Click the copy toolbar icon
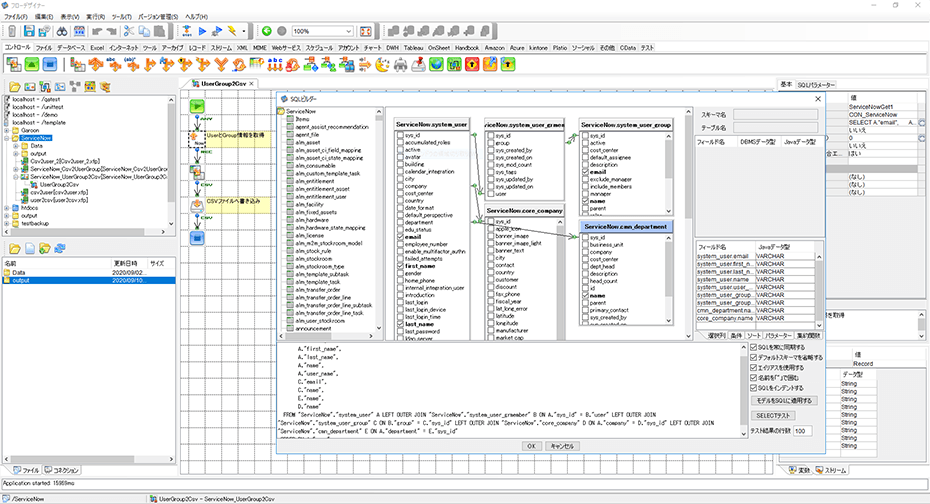 click(144, 31)
